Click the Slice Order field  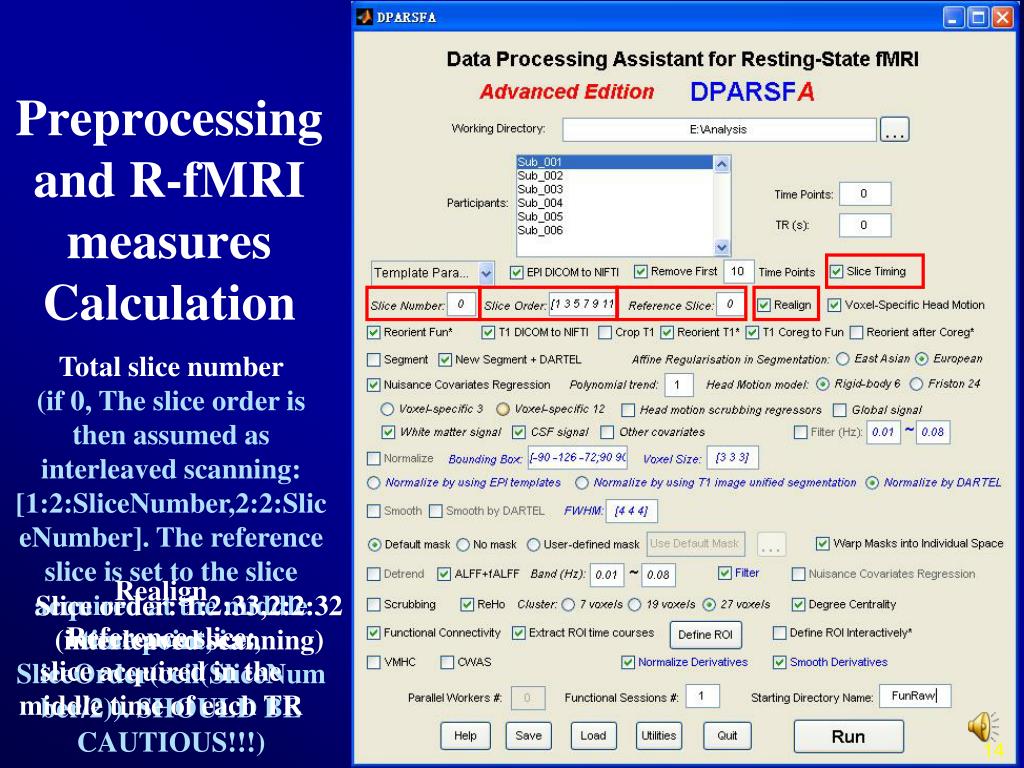583,304
